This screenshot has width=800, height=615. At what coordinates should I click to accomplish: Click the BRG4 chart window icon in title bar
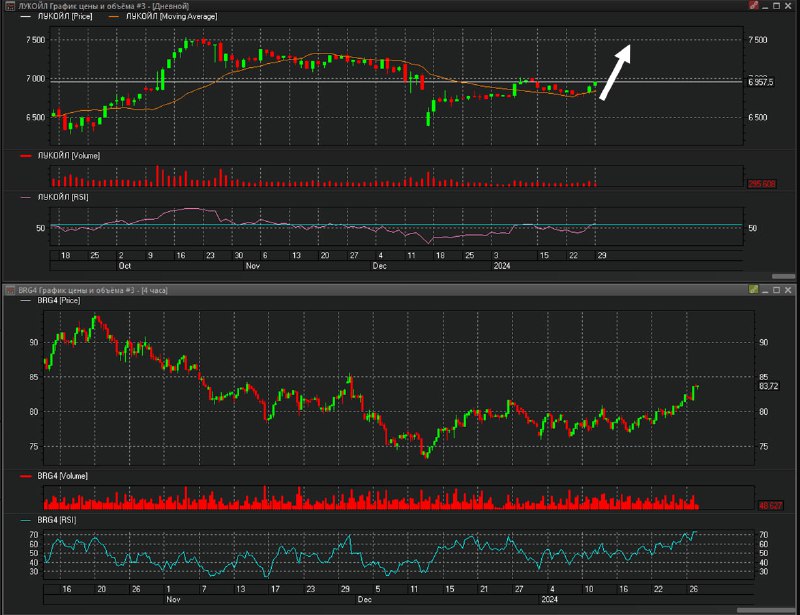10,290
